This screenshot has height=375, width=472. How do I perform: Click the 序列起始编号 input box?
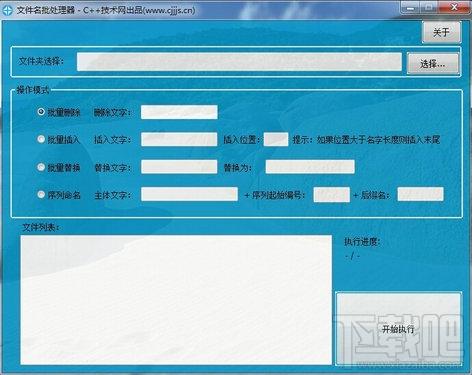click(x=332, y=195)
